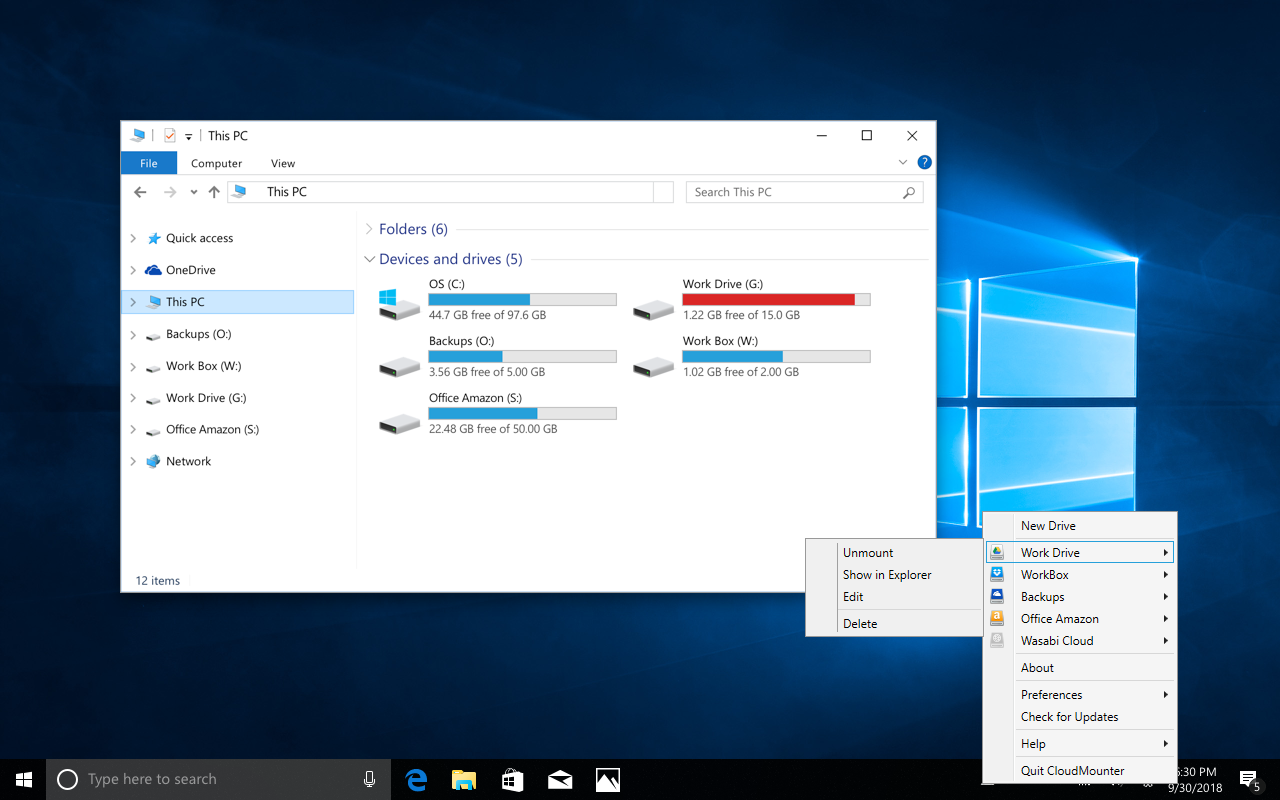Click the Office Amazon icon in menu

(x=997, y=619)
